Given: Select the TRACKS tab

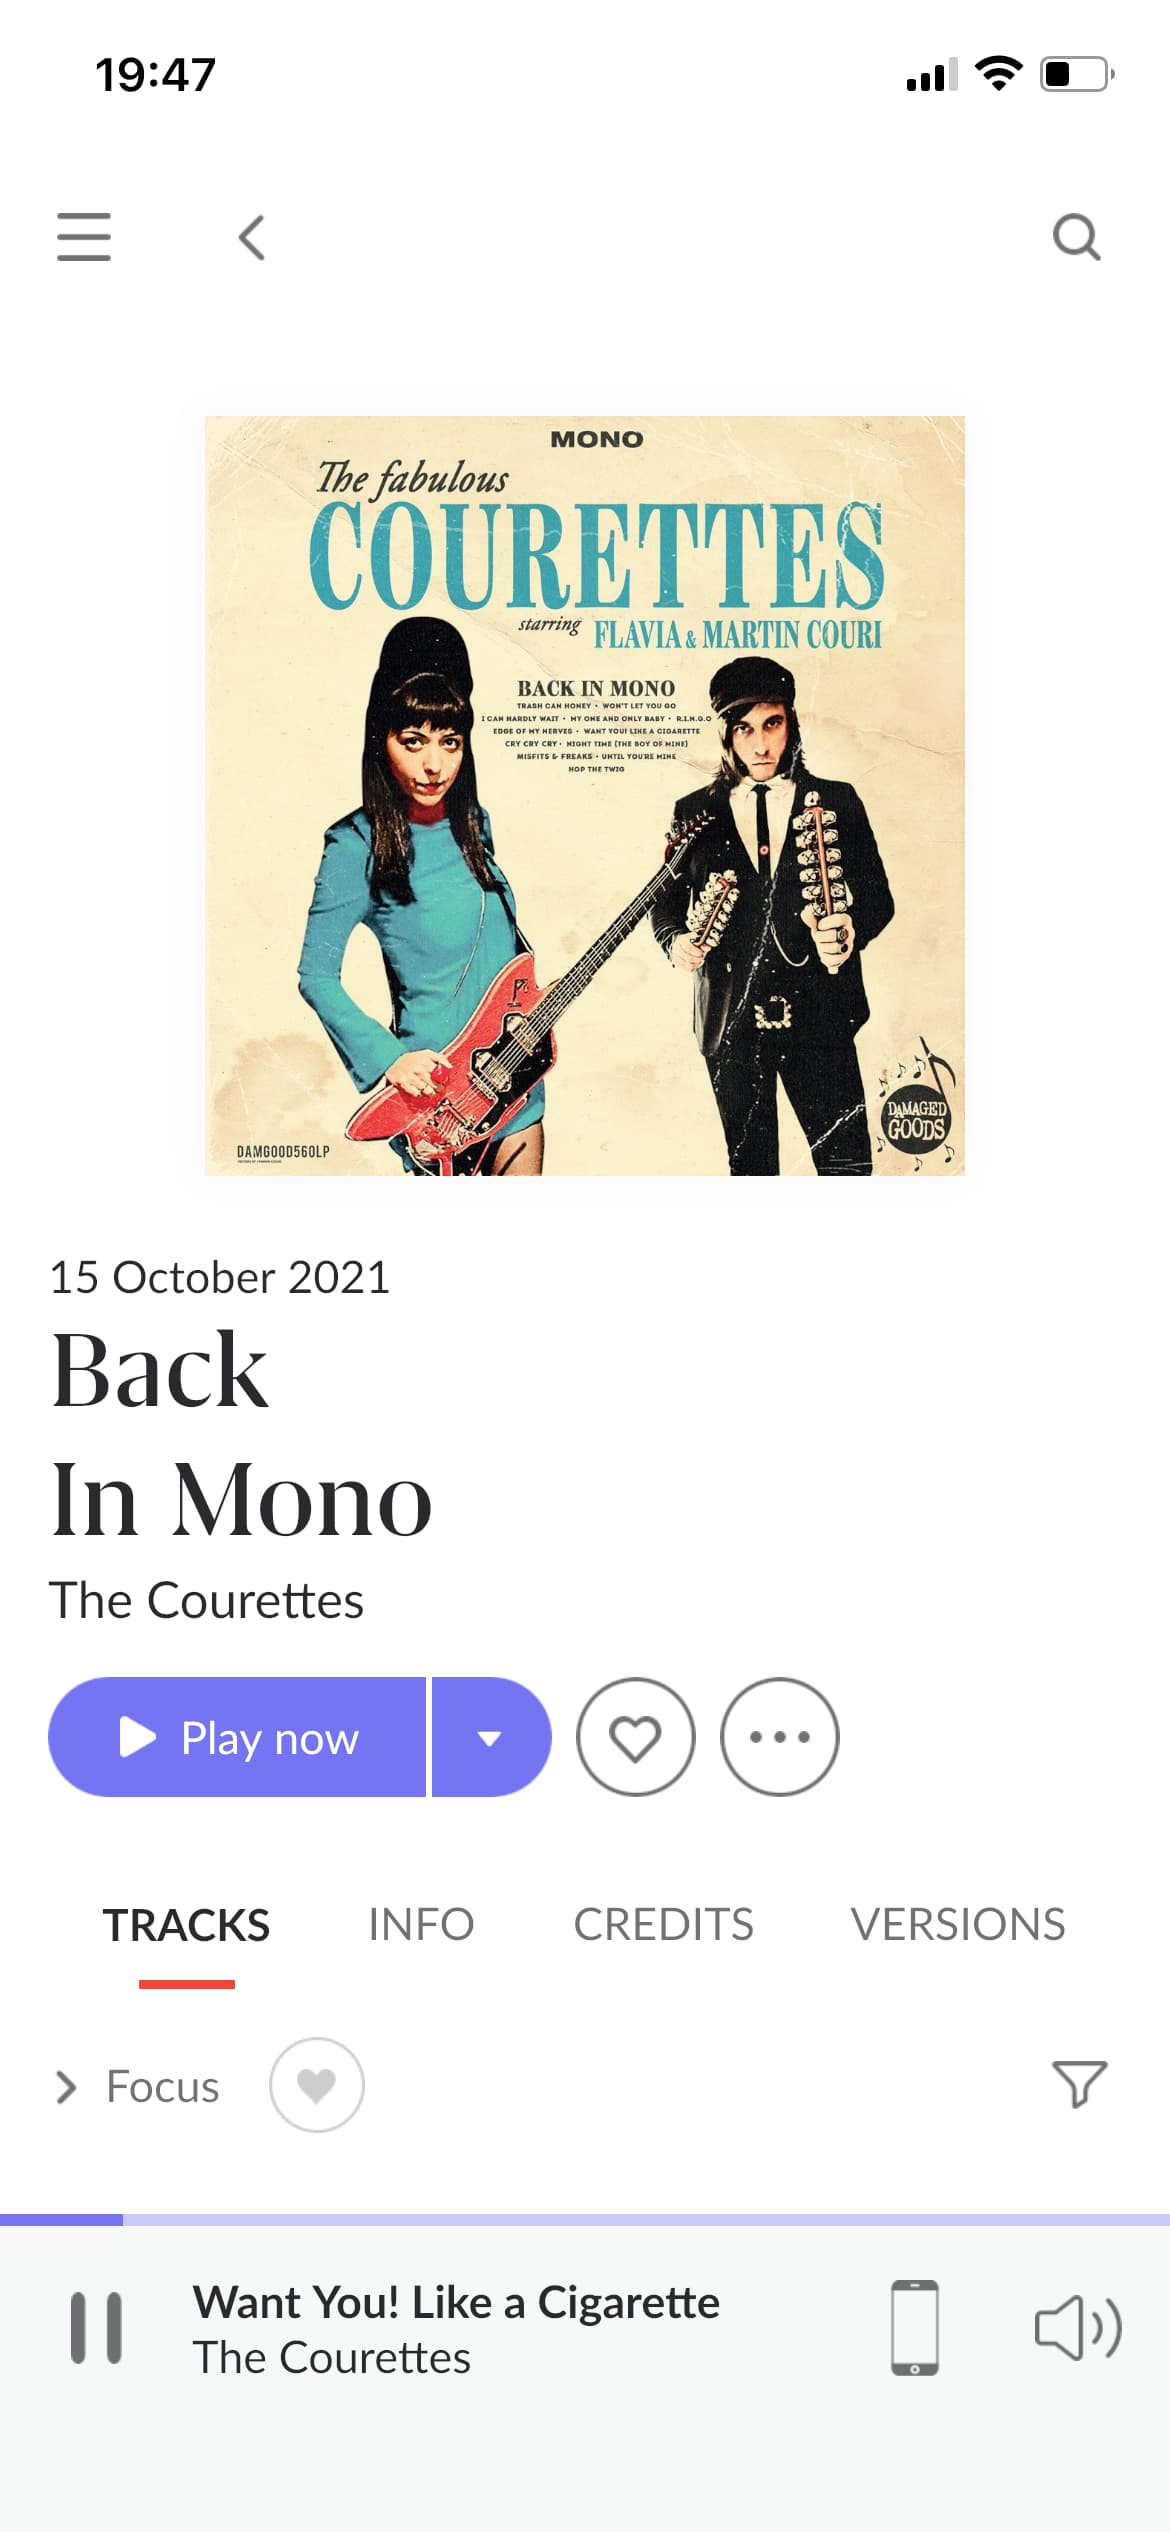Looking at the screenshot, I should pyautogui.click(x=186, y=1926).
